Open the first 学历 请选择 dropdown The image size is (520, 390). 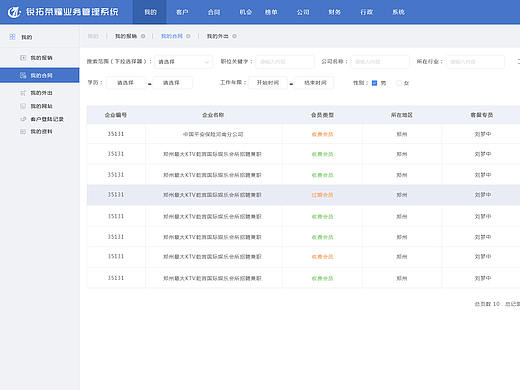pos(126,83)
